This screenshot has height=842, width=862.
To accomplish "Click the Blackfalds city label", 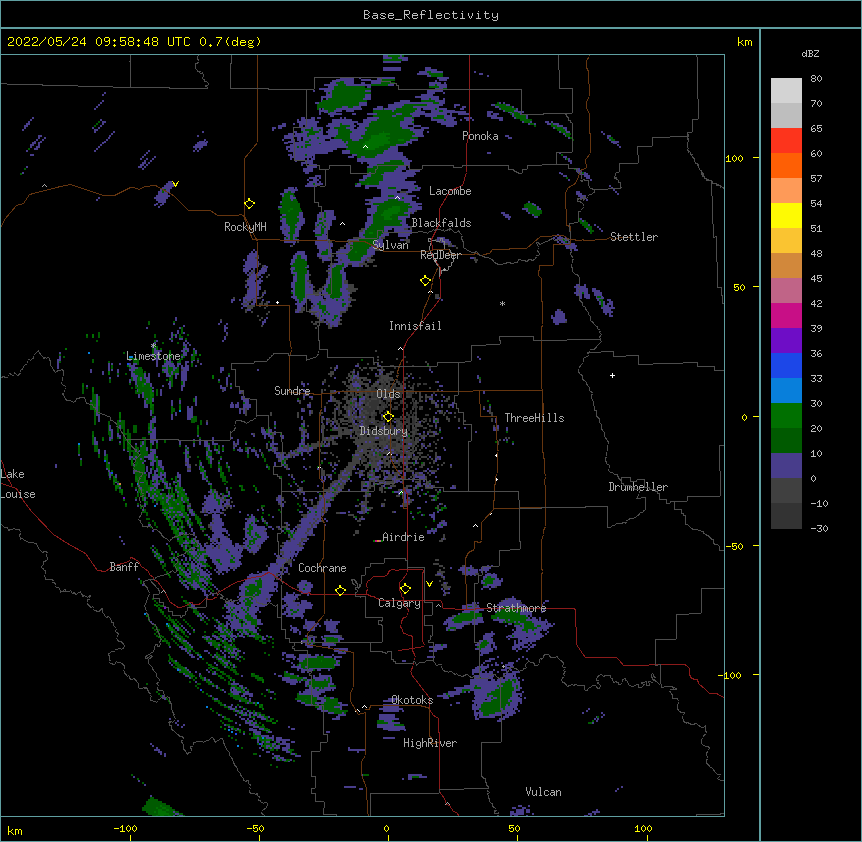I will (x=441, y=223).
